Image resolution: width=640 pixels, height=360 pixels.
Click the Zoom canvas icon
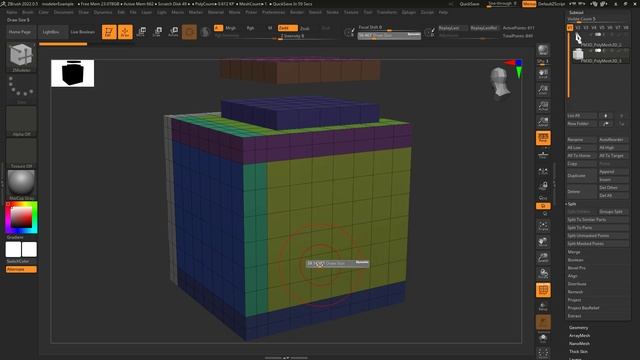tap(543, 89)
